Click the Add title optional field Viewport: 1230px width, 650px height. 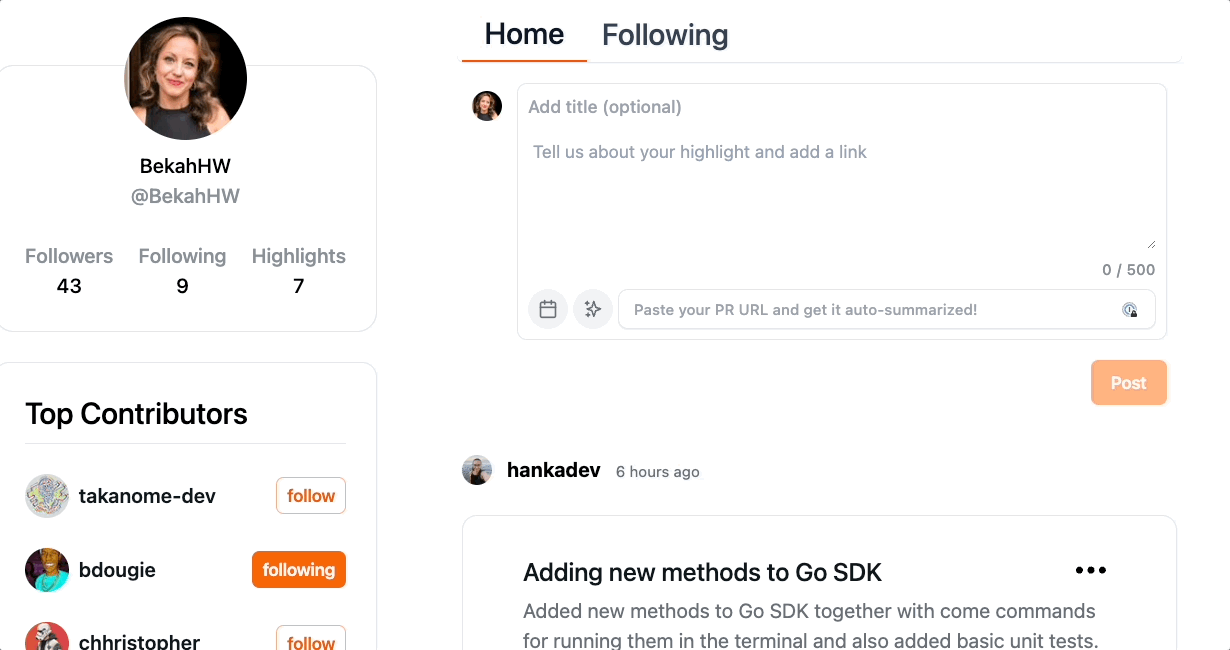(840, 107)
